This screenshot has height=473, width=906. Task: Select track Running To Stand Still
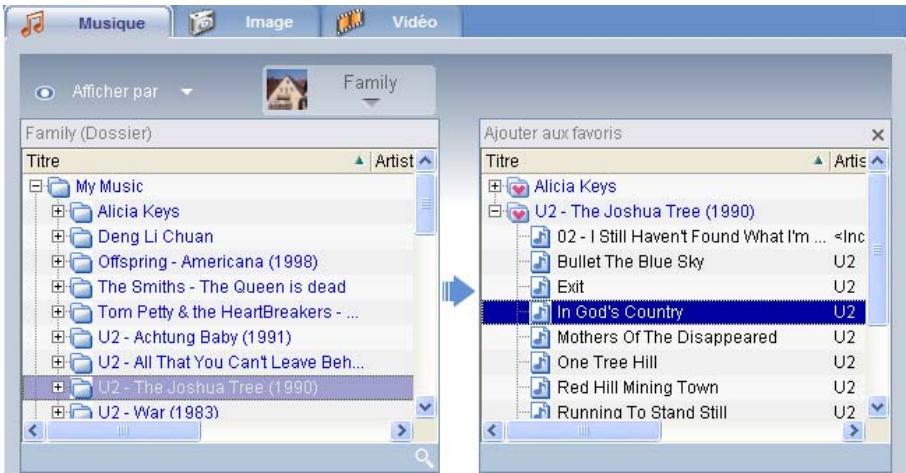(642, 411)
